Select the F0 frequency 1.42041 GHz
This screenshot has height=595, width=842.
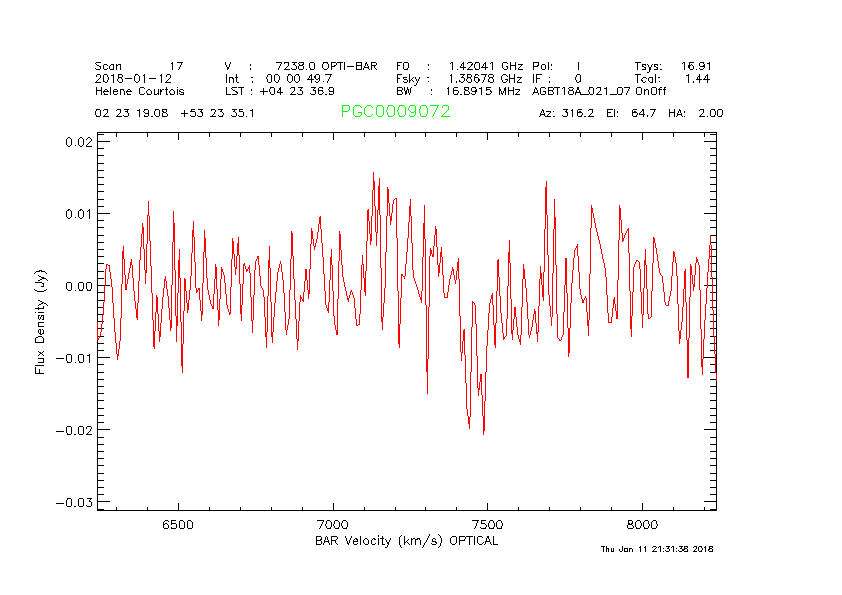click(x=486, y=65)
